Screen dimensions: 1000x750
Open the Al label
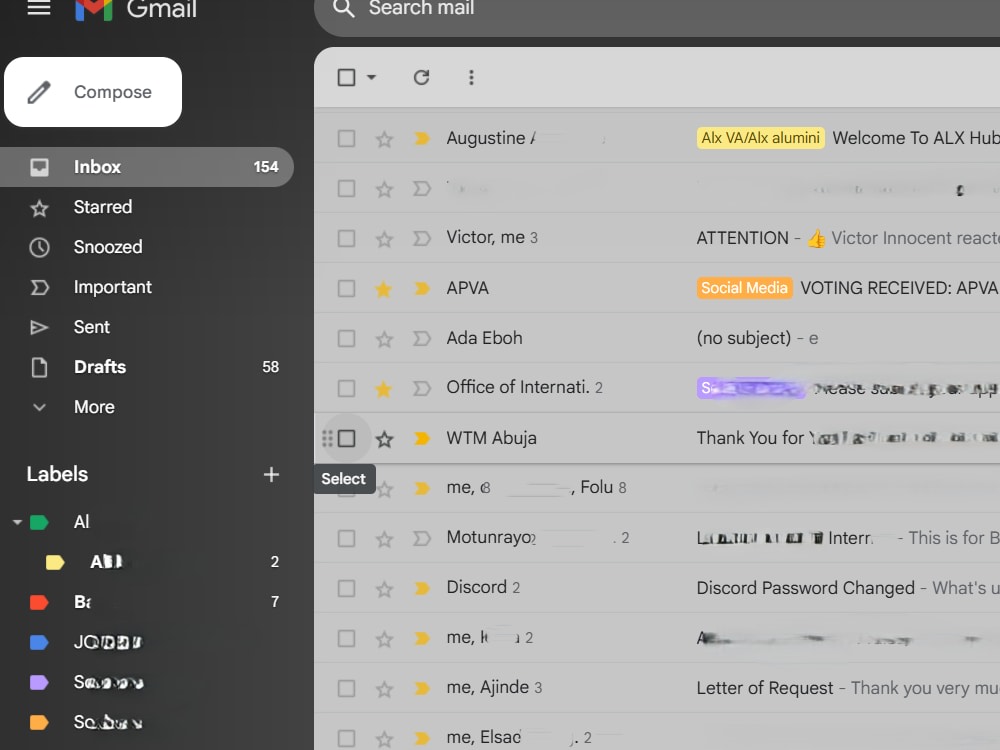[x=82, y=522]
